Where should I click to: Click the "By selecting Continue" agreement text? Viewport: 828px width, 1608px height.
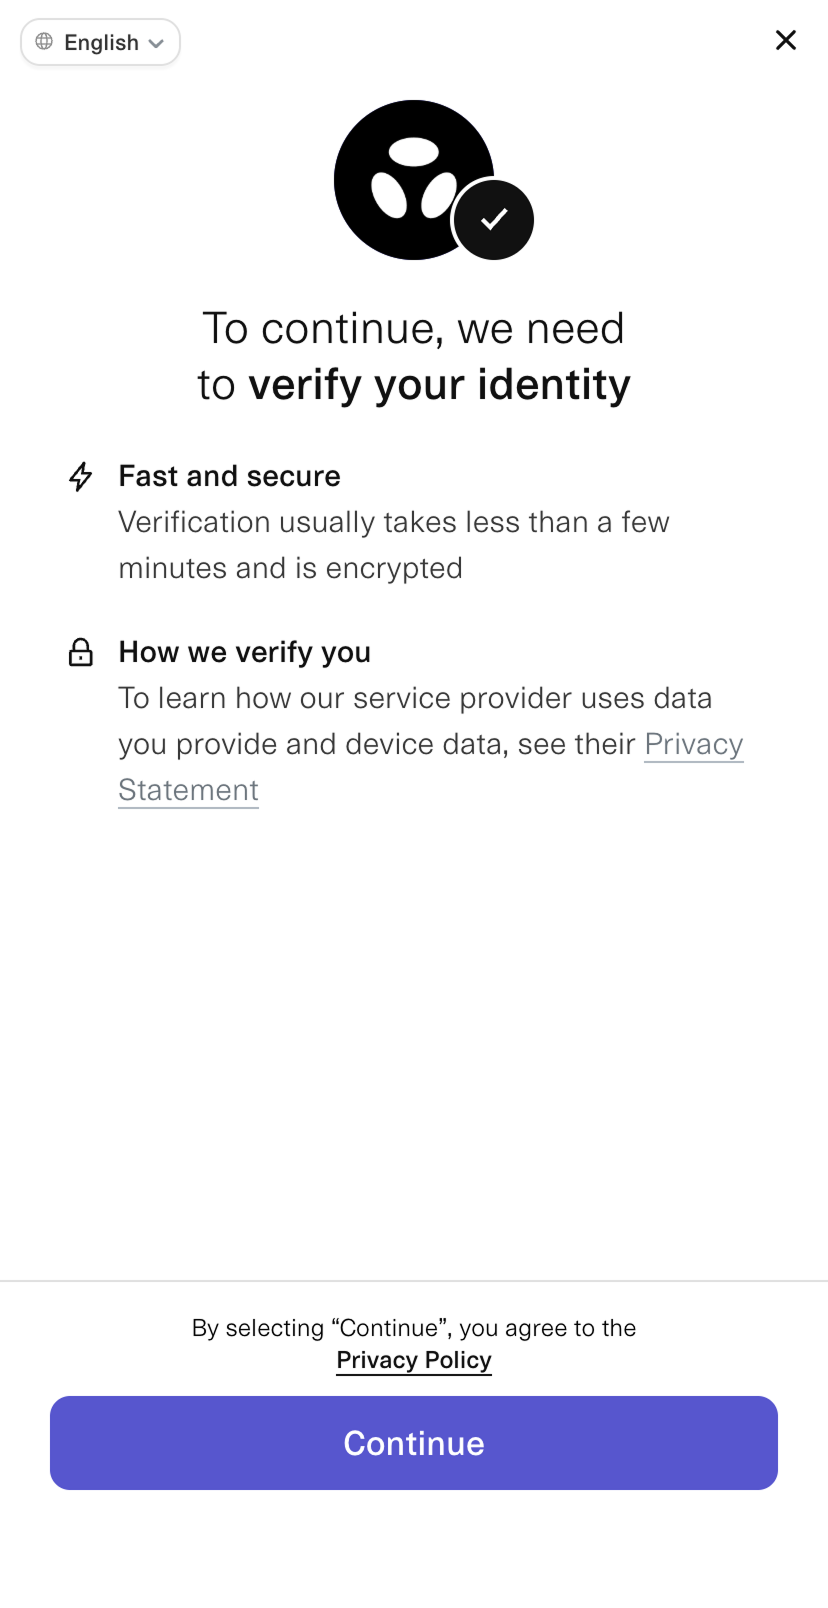click(x=414, y=1328)
